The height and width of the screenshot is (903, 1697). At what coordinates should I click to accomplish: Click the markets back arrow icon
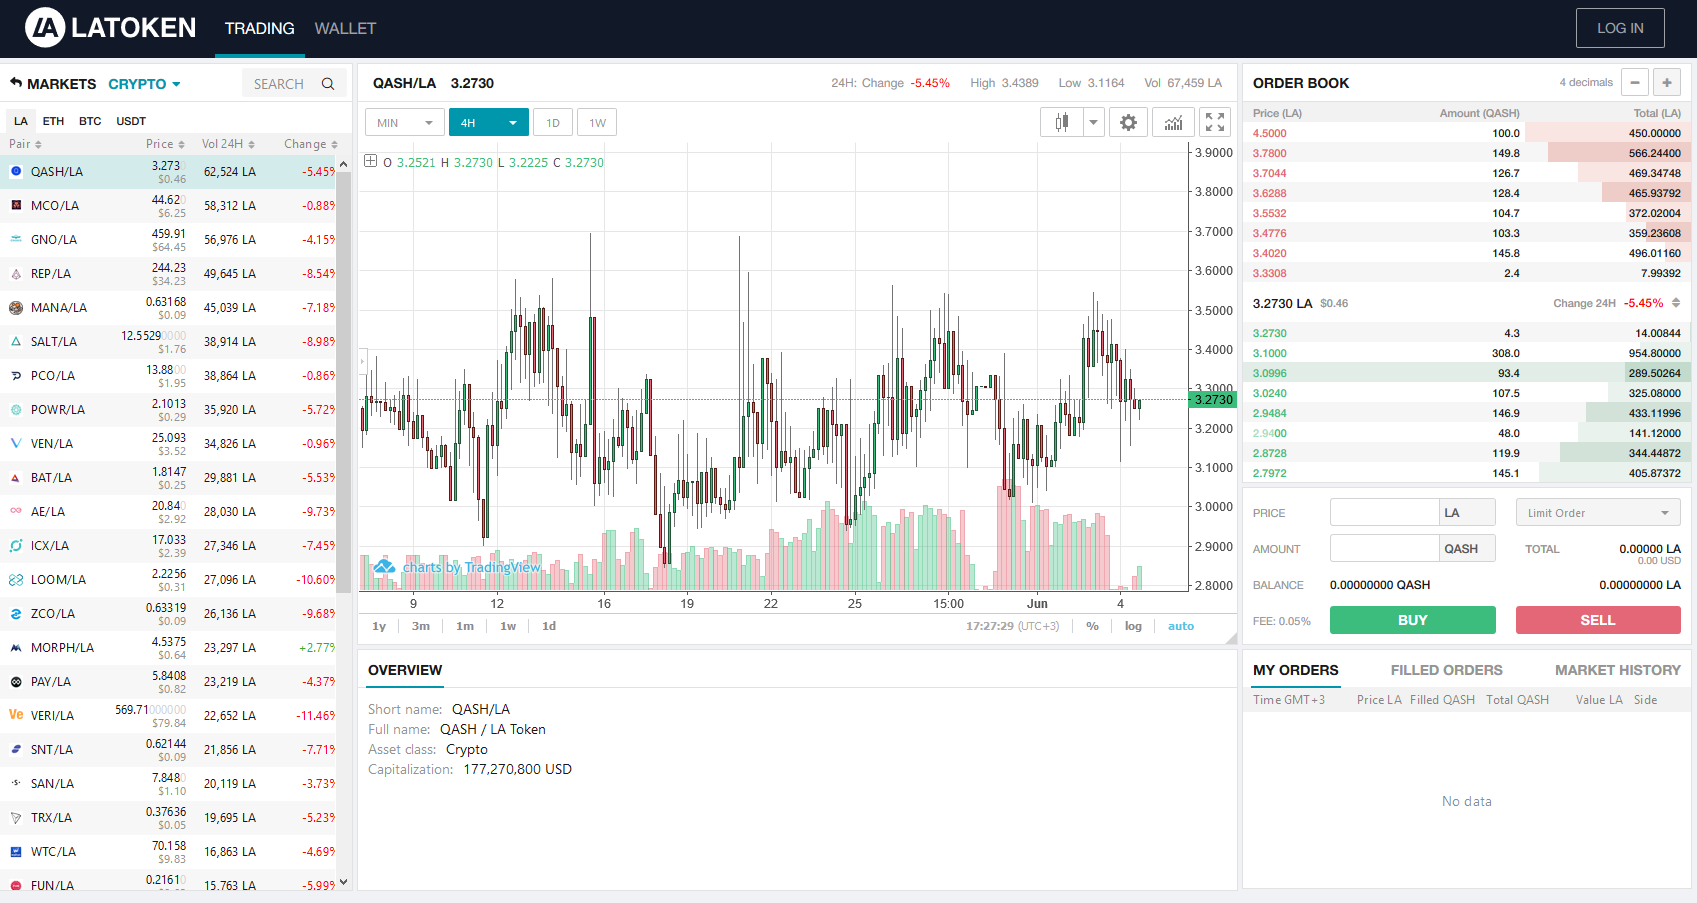(16, 83)
